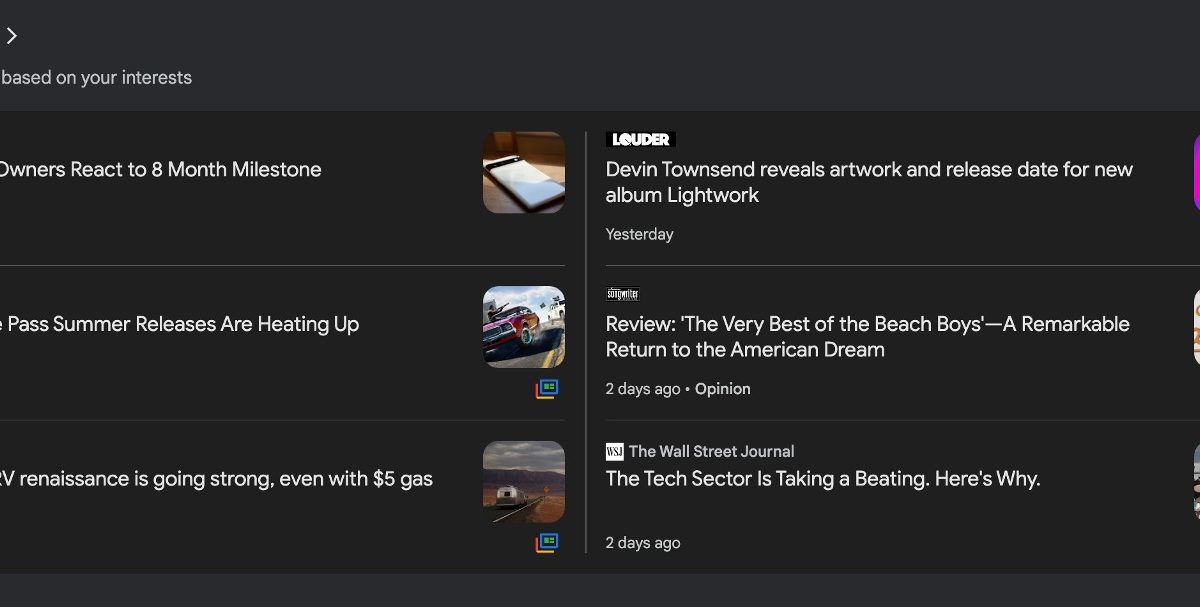Click the chevron arrow beside the section heading

coord(12,36)
